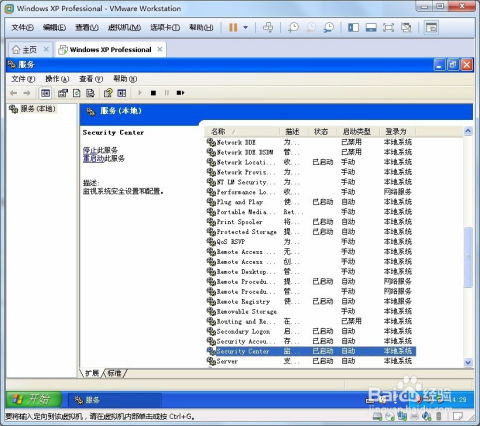Open VMware 选项卡(T) menu

coord(165,27)
